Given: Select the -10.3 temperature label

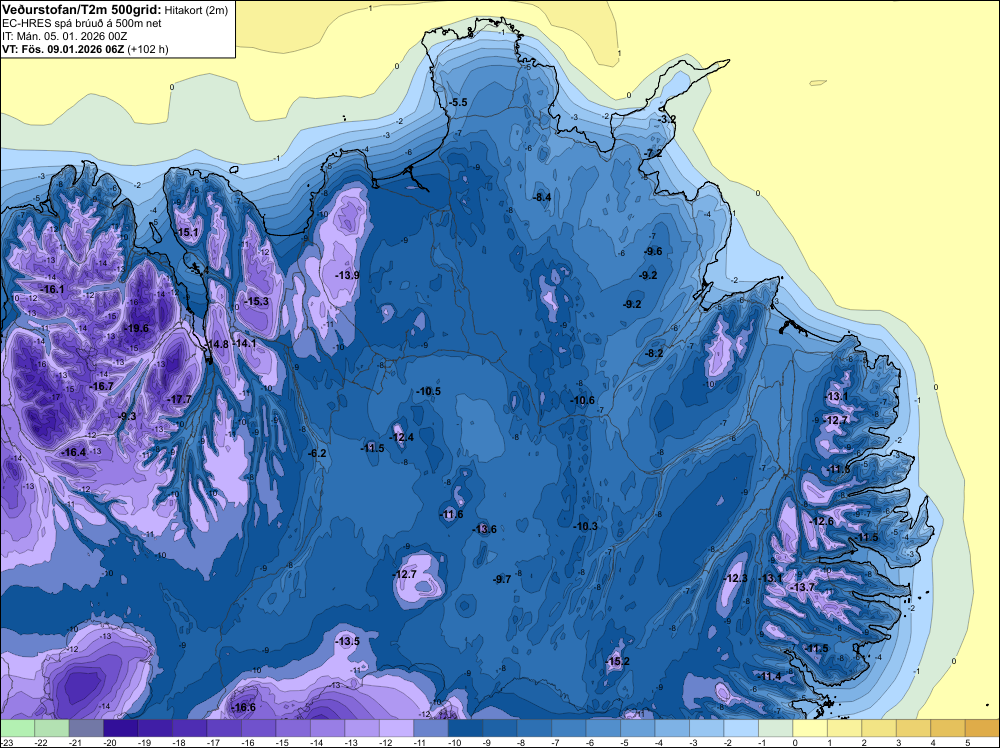Looking at the screenshot, I should pos(585,526).
